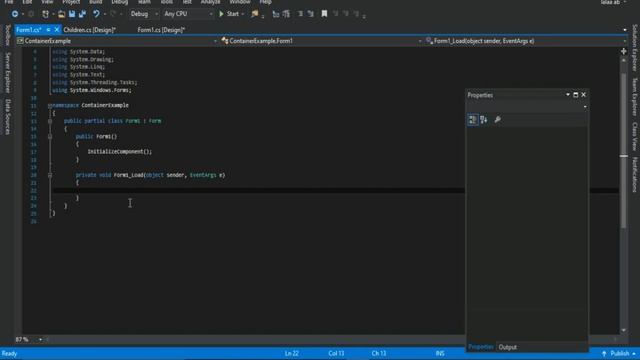This screenshot has height=360, width=640.
Task: Click the Open File folder icon
Action: coord(61,14)
